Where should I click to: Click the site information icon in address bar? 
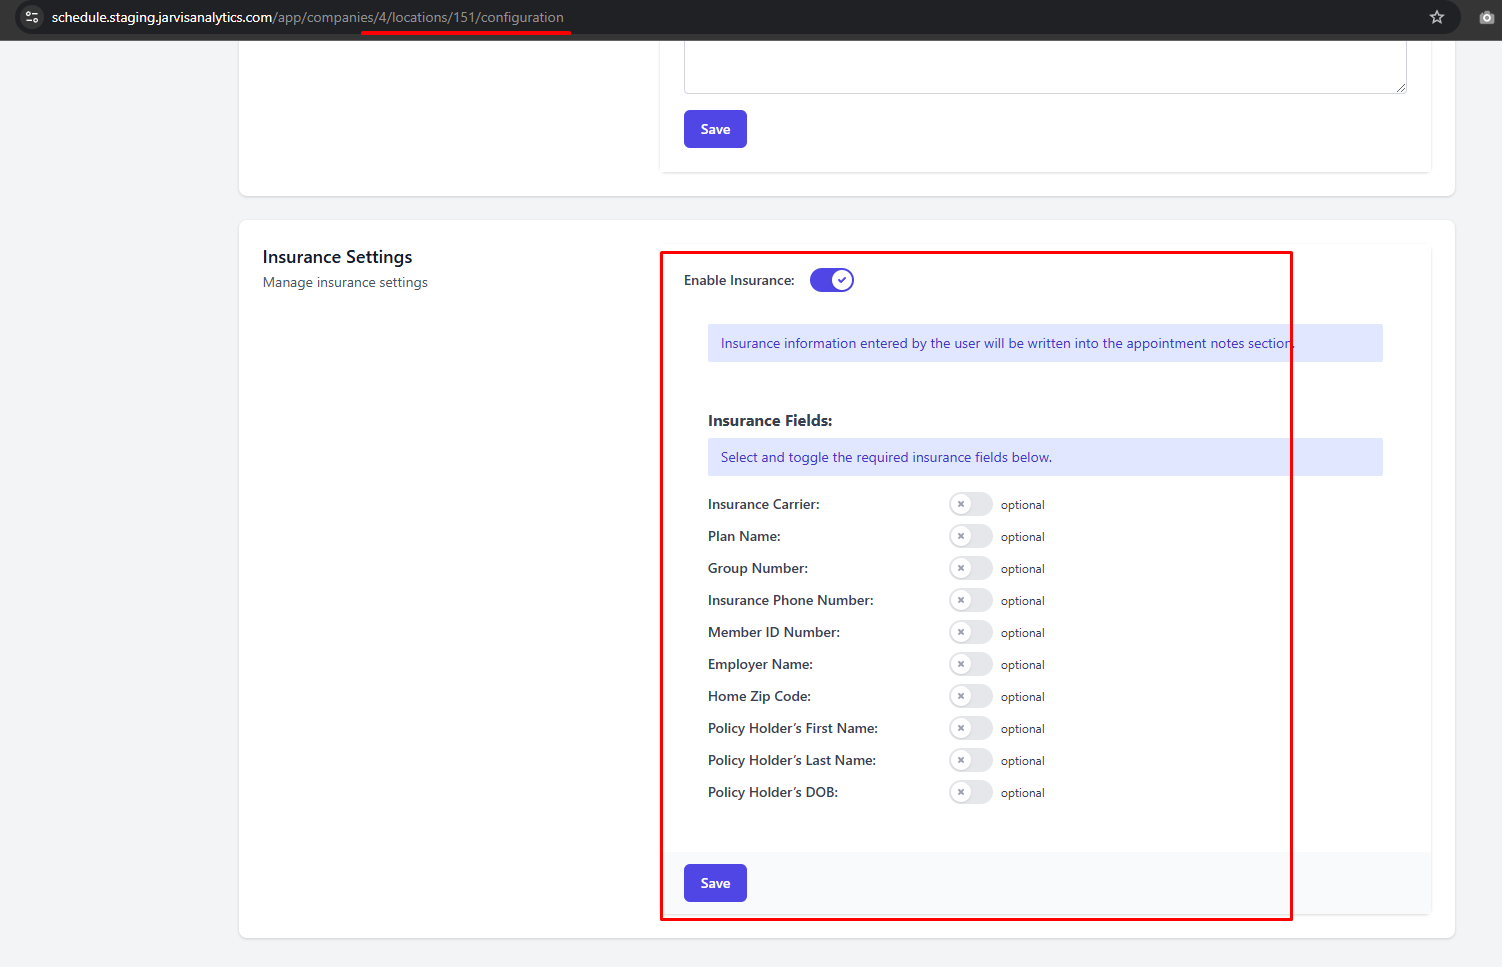tap(32, 17)
